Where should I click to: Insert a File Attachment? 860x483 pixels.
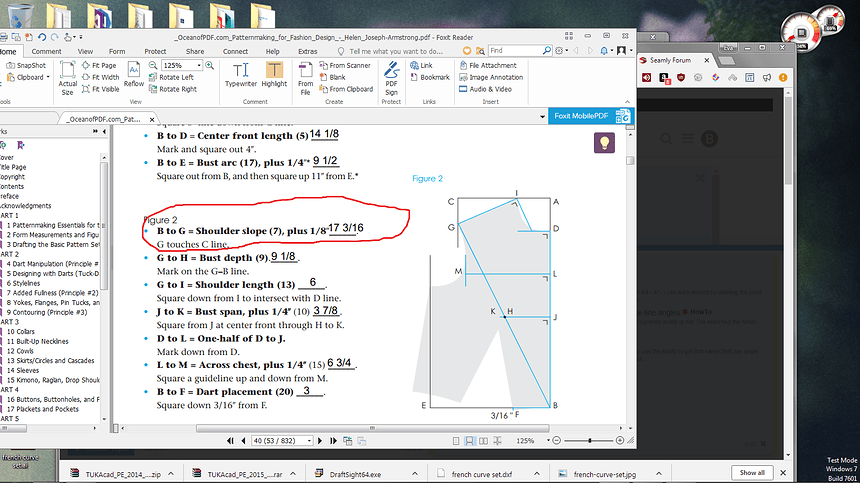tap(488, 65)
